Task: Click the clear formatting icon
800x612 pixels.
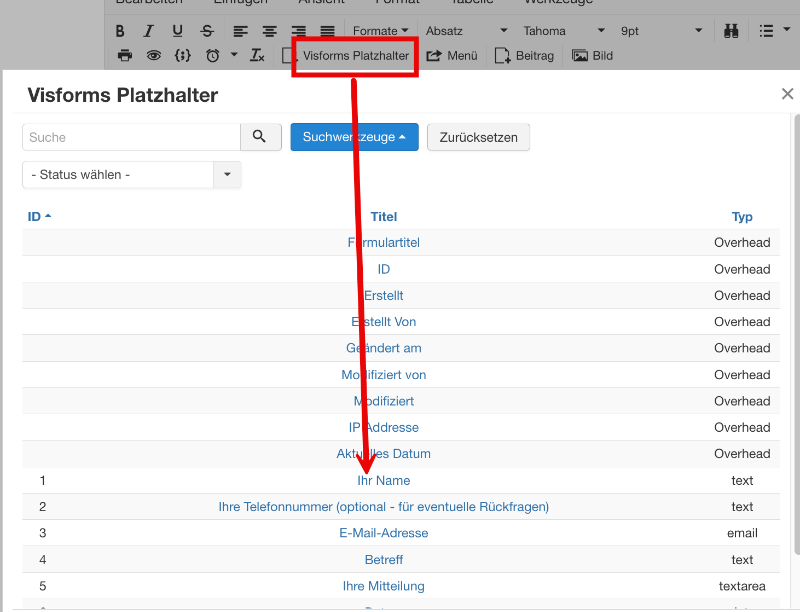Action: point(257,56)
